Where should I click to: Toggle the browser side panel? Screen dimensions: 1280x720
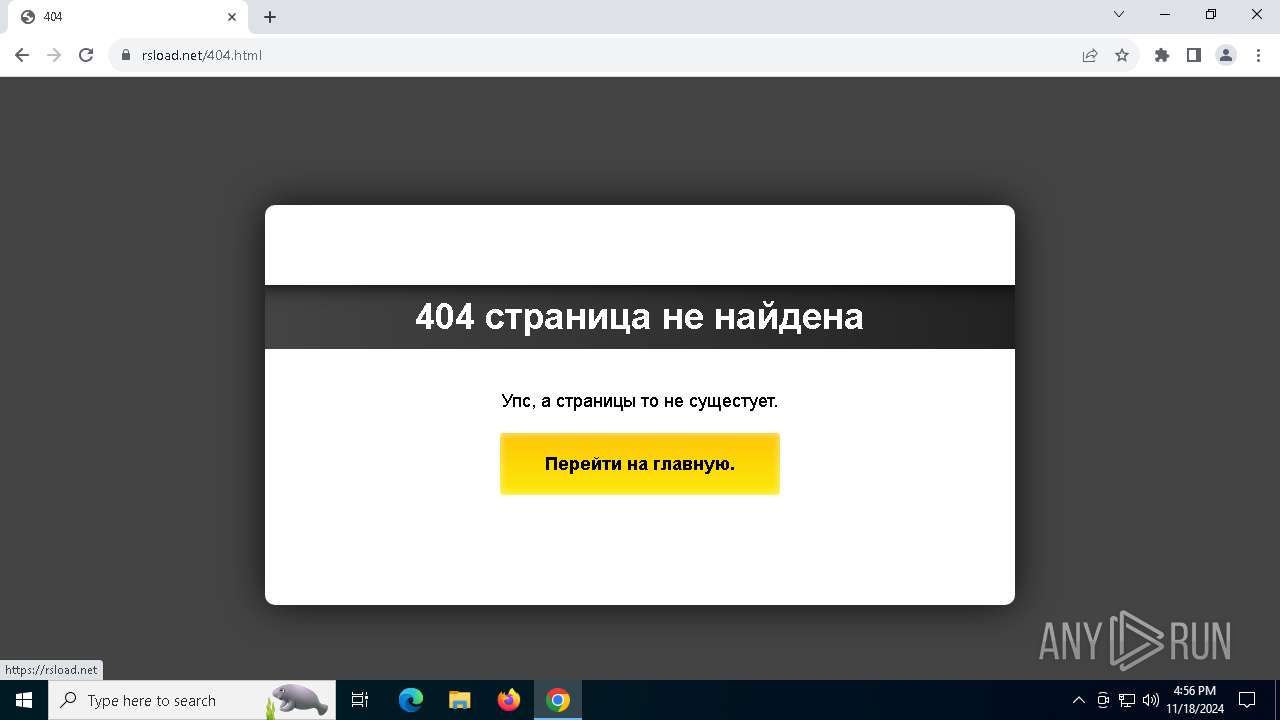coord(1194,55)
